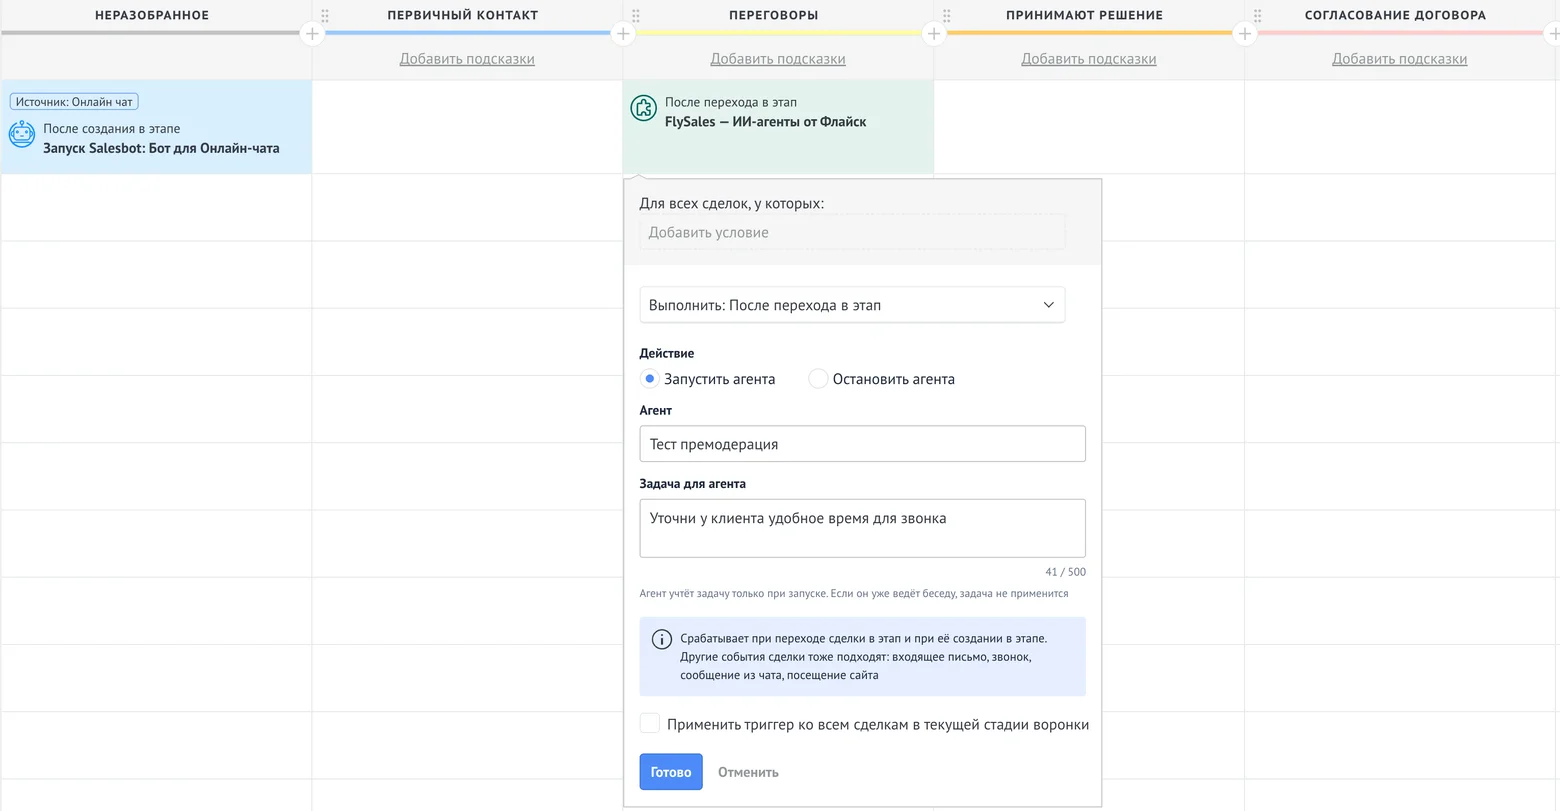Click plus button before Согласование договора column

click(1245, 34)
